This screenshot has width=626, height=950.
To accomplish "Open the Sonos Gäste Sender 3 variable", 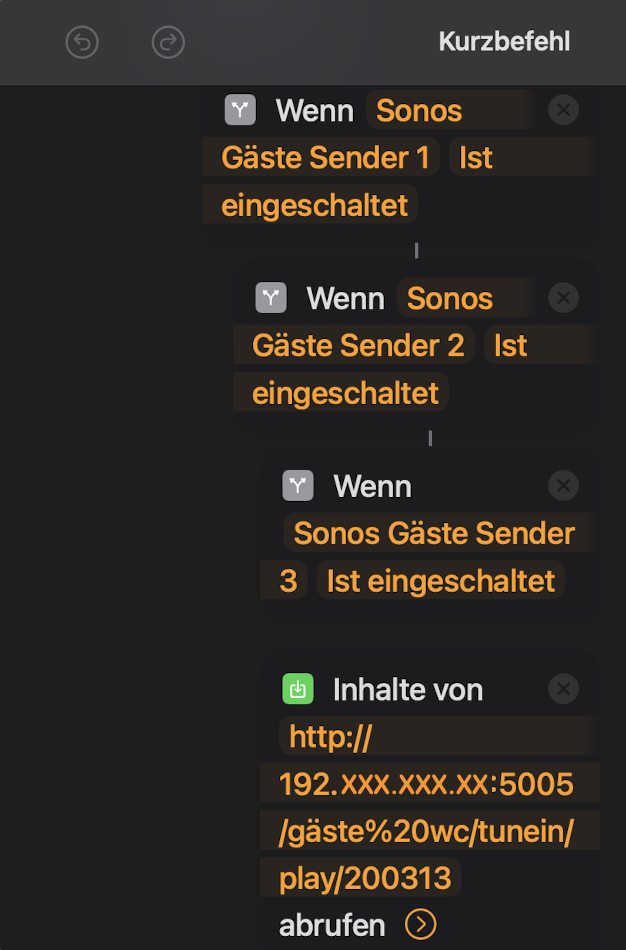I will click(434, 533).
